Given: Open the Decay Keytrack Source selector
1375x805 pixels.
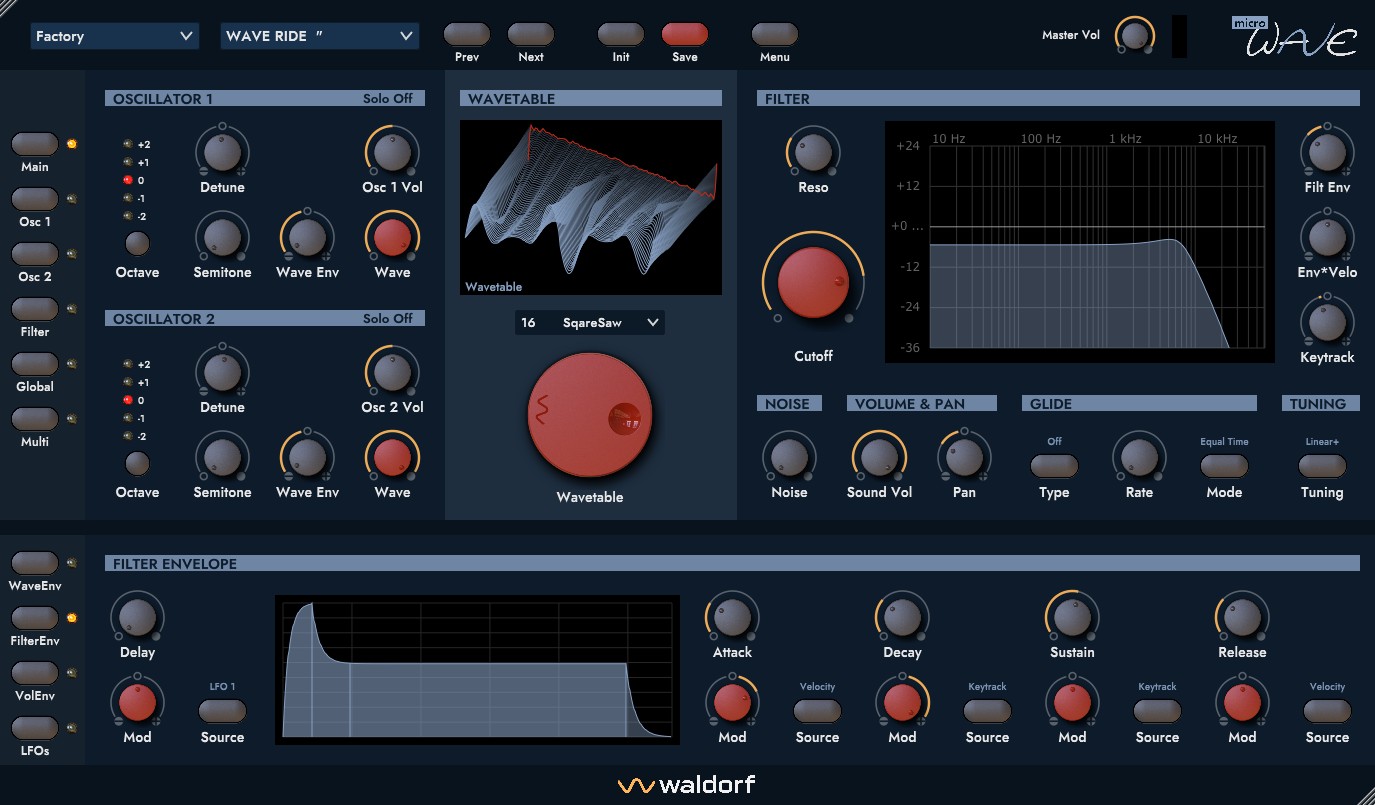Looking at the screenshot, I should 987,711.
